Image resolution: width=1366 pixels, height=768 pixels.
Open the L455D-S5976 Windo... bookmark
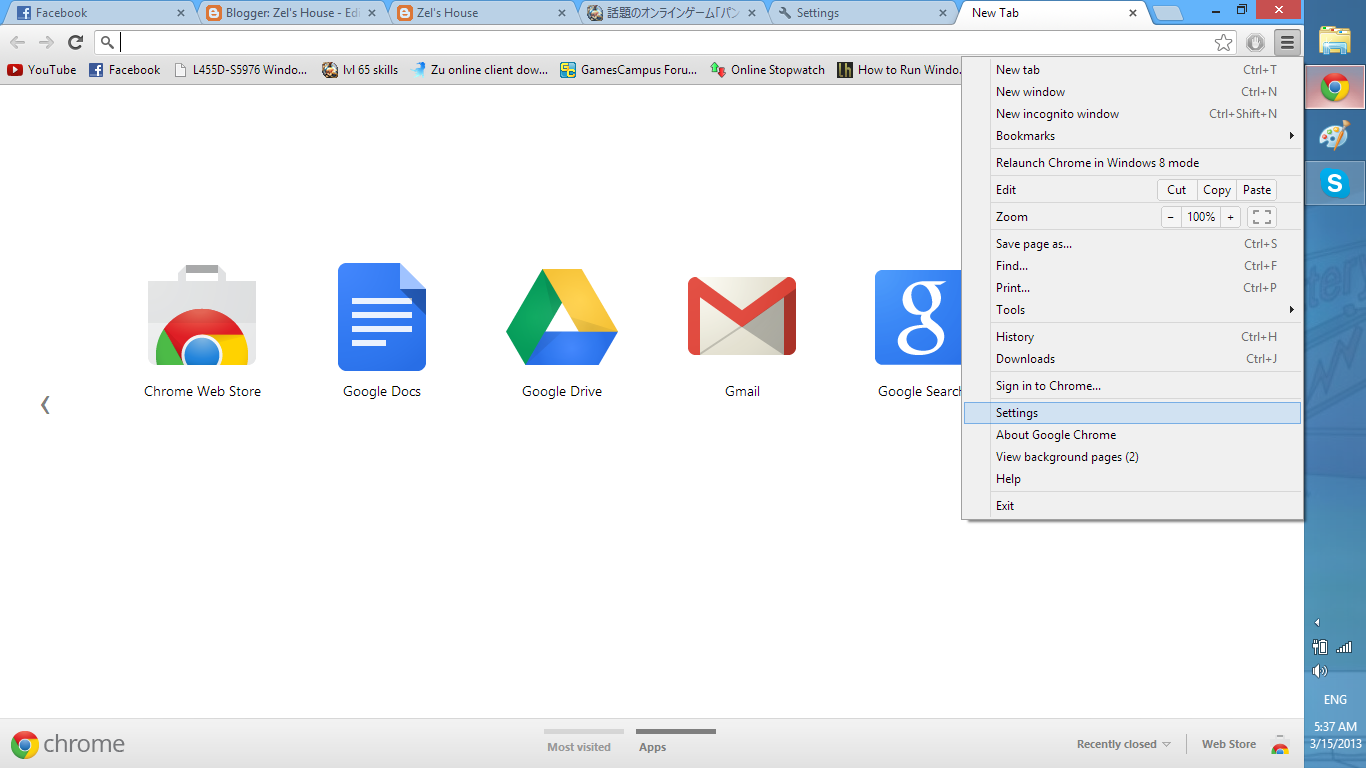[x=241, y=70]
